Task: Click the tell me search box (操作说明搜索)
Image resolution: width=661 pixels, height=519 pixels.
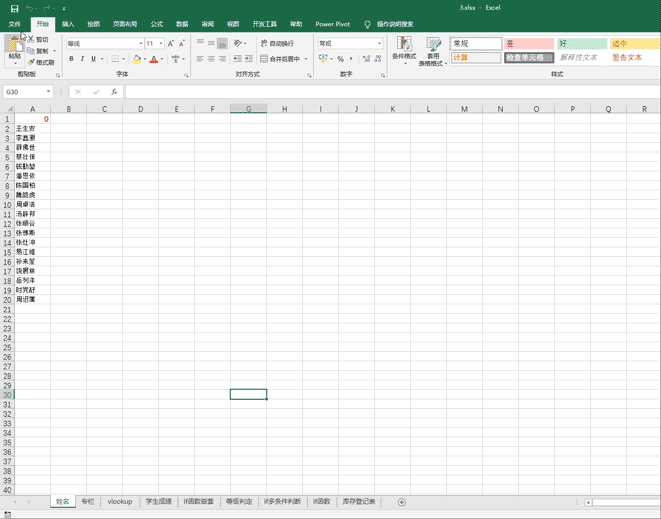Action: [x=395, y=24]
